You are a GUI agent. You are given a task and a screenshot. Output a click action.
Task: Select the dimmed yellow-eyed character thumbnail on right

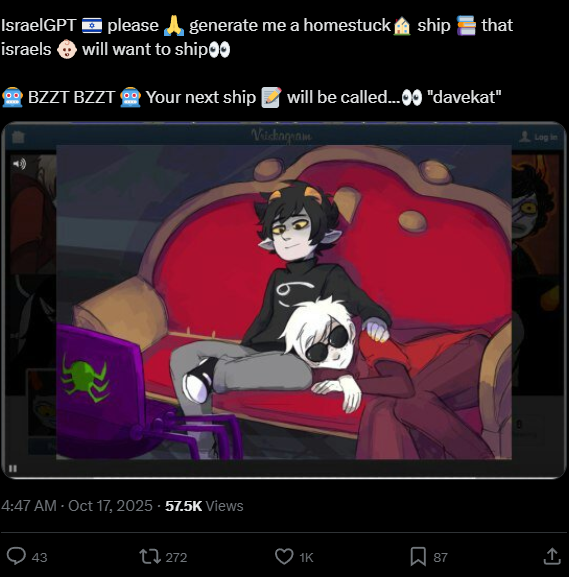[536, 215]
